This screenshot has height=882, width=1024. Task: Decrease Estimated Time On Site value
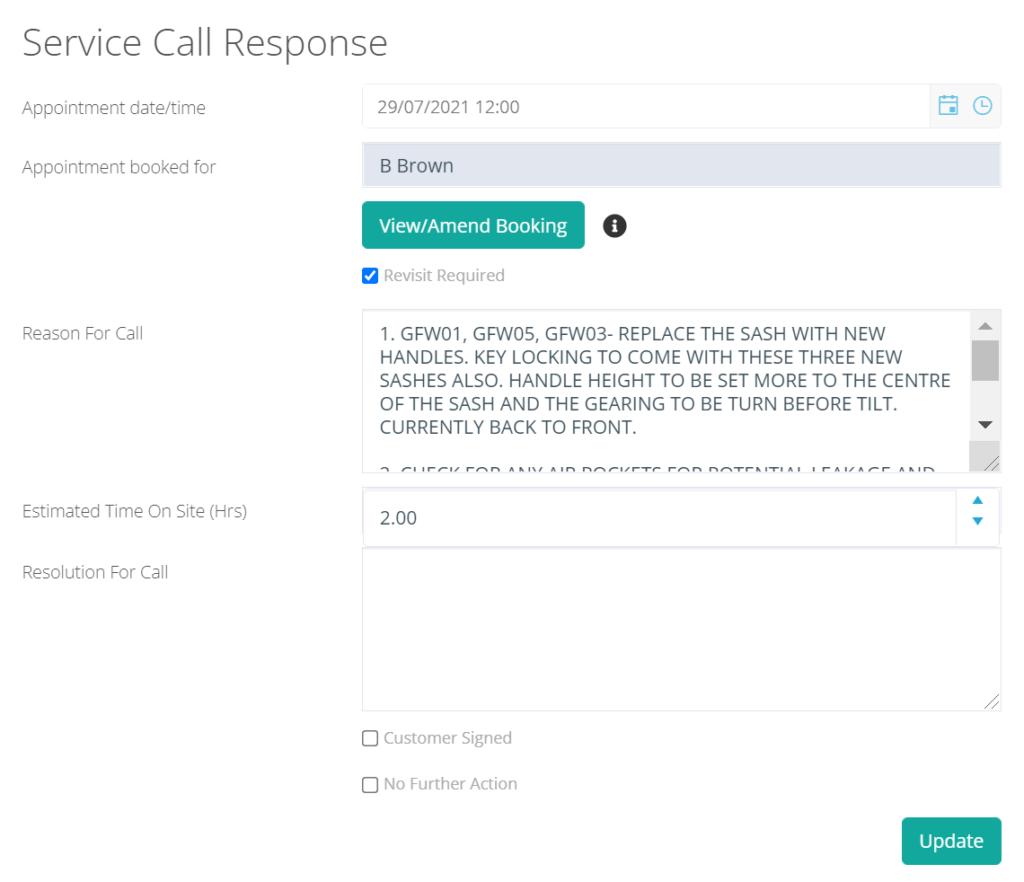(x=978, y=521)
